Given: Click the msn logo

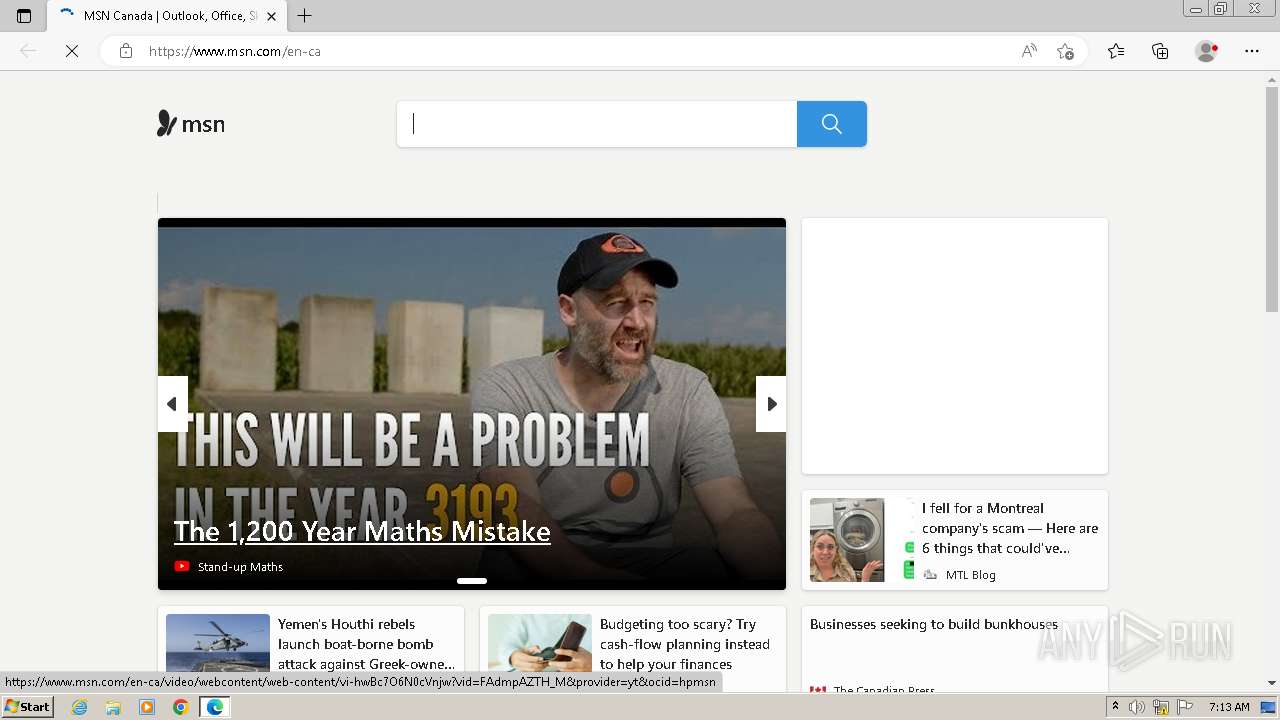Looking at the screenshot, I should tap(191, 124).
